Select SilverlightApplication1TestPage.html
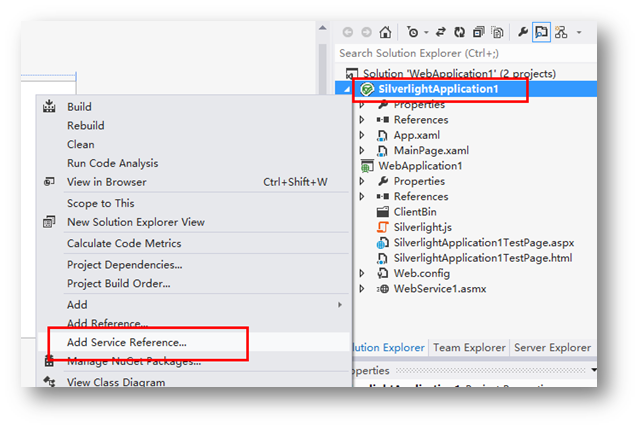 [x=483, y=258]
